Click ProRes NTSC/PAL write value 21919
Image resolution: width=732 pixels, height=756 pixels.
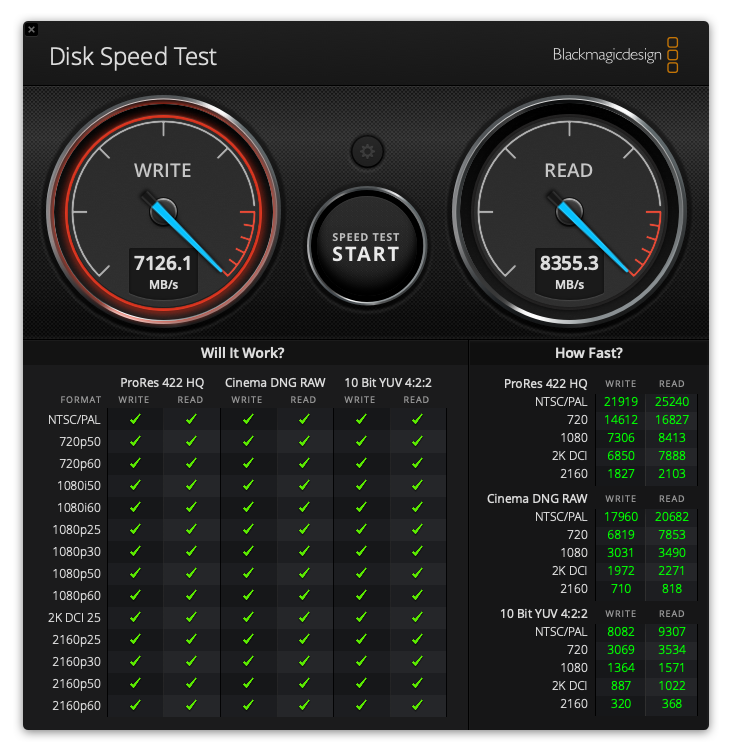point(621,402)
